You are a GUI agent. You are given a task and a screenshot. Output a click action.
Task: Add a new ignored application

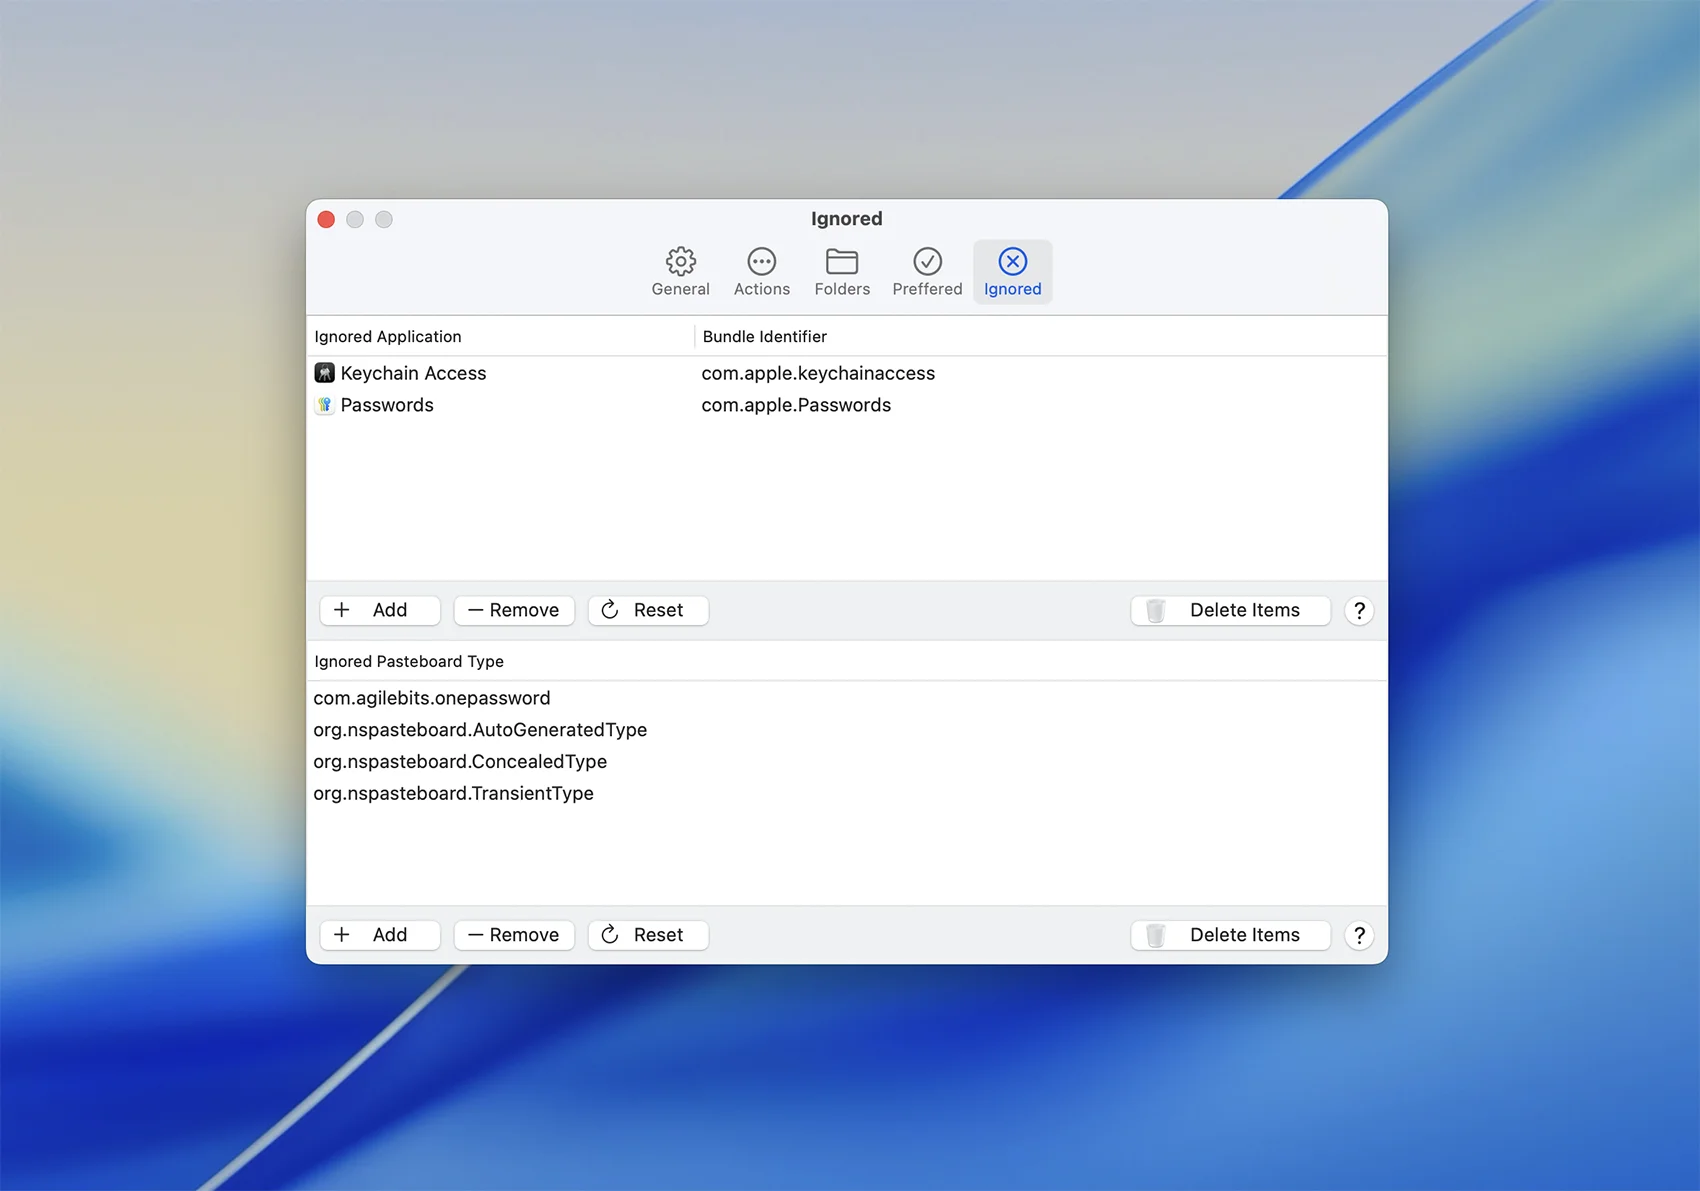click(x=379, y=610)
